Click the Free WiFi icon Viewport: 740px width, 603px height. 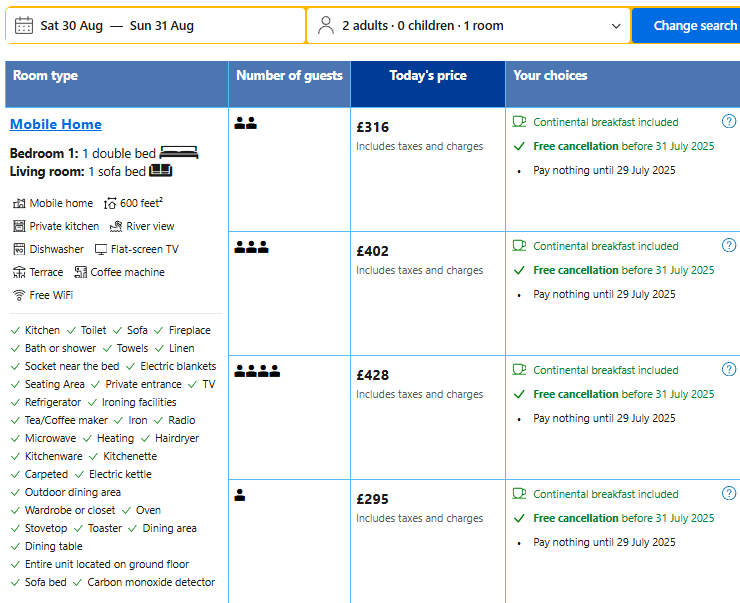(19, 295)
